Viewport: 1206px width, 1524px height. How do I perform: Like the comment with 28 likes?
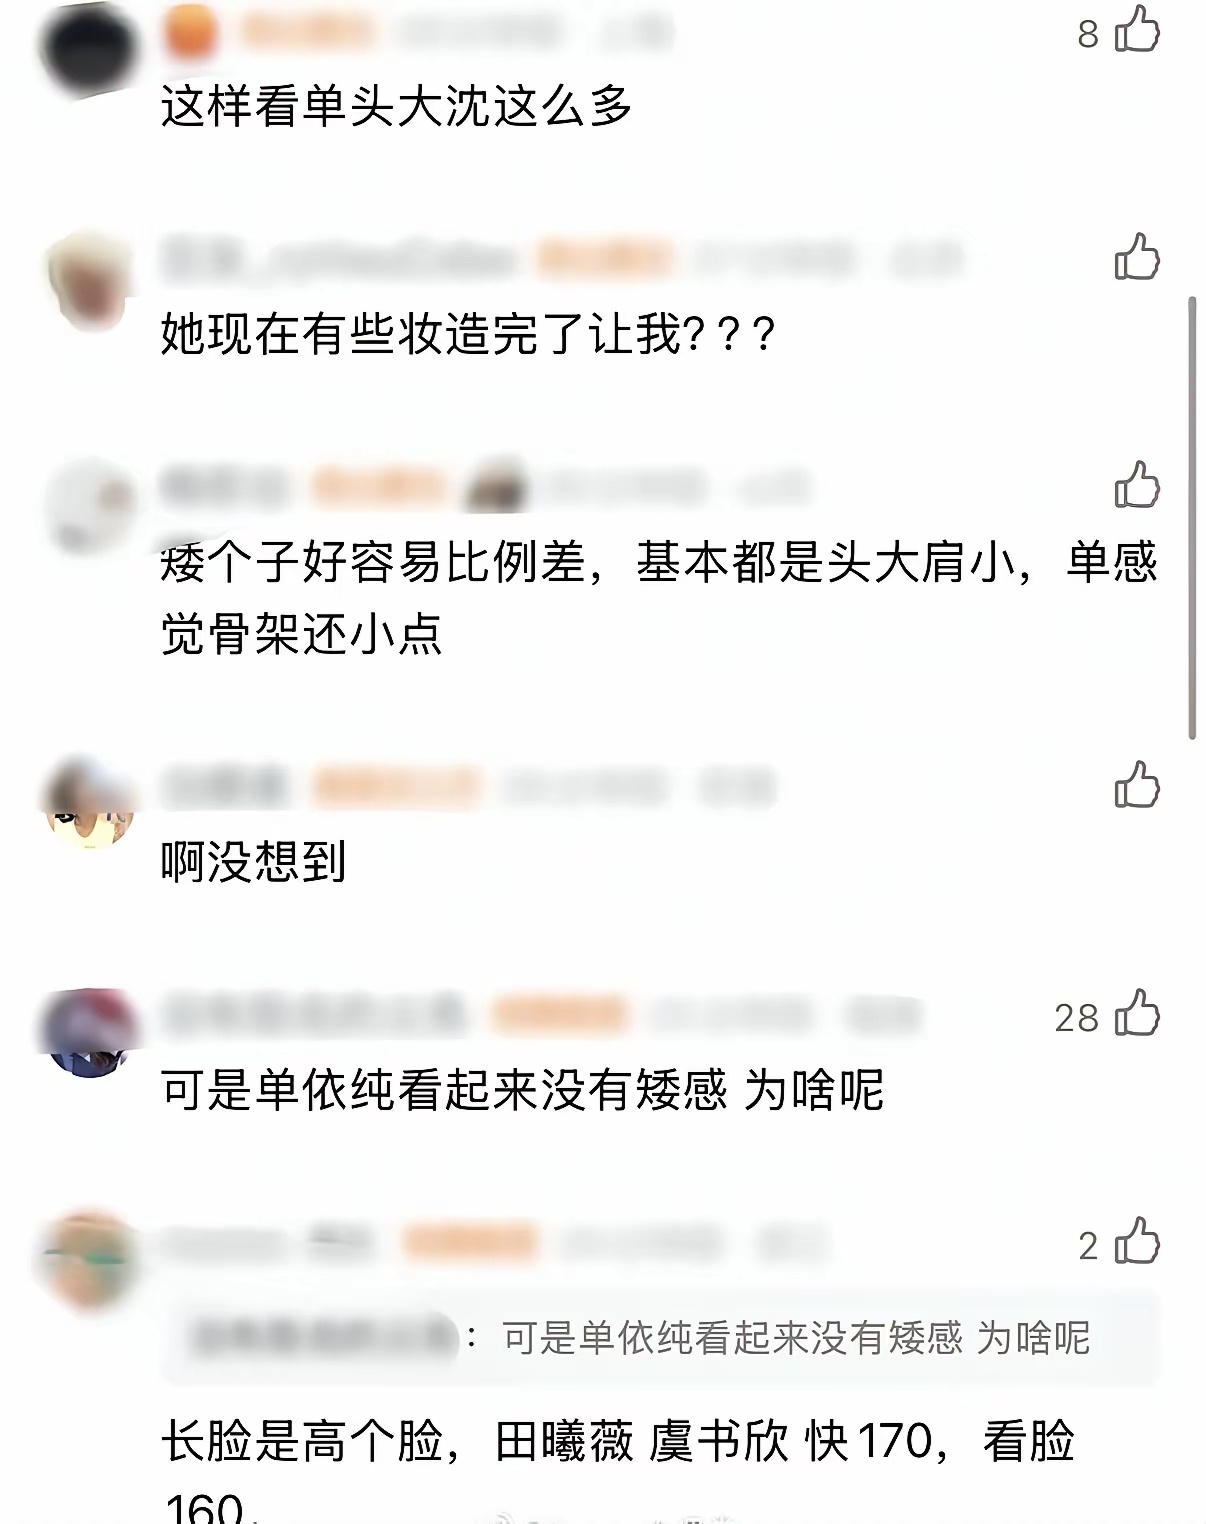coord(1137,1013)
